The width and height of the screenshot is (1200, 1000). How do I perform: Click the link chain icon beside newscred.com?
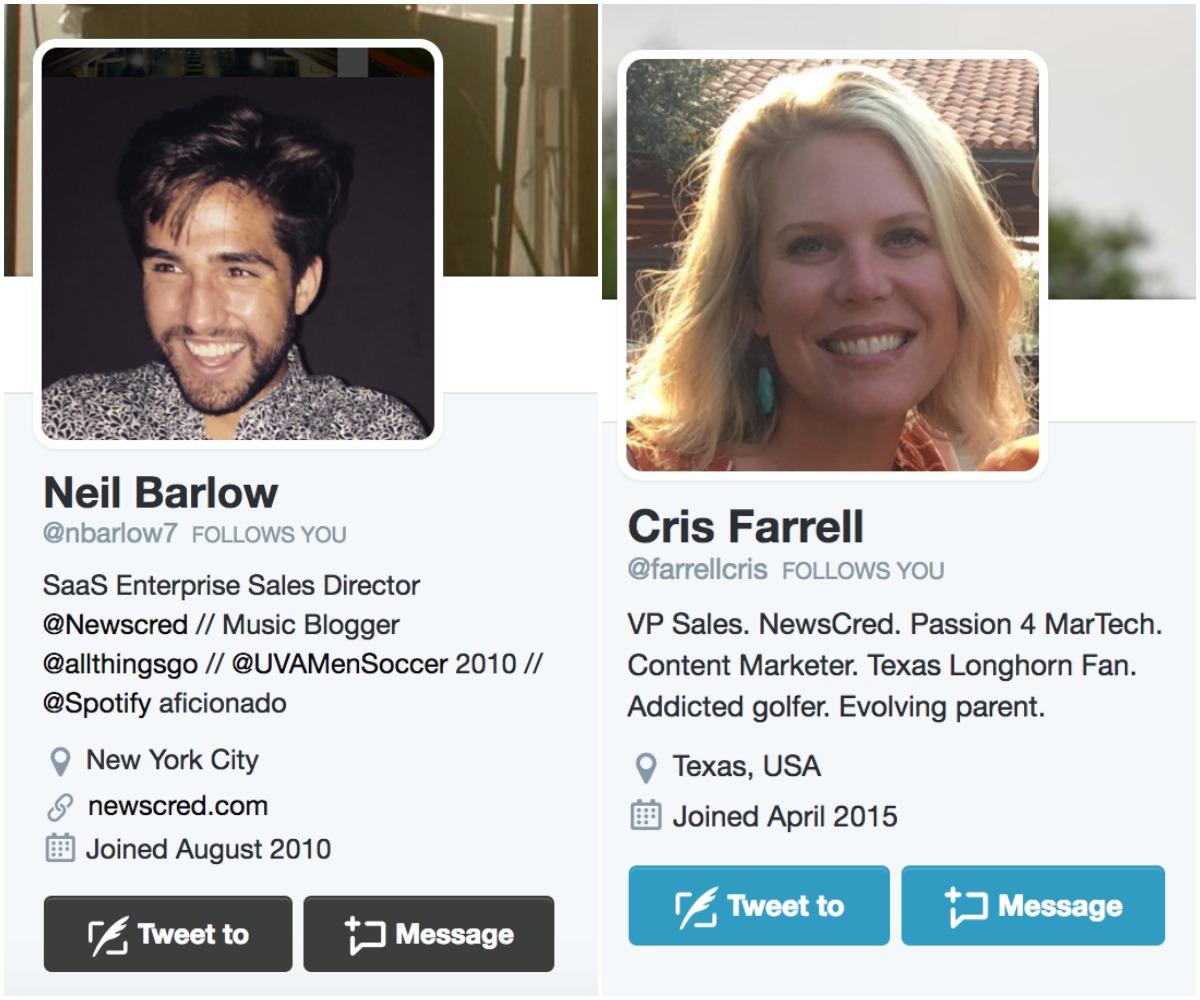click(x=61, y=807)
